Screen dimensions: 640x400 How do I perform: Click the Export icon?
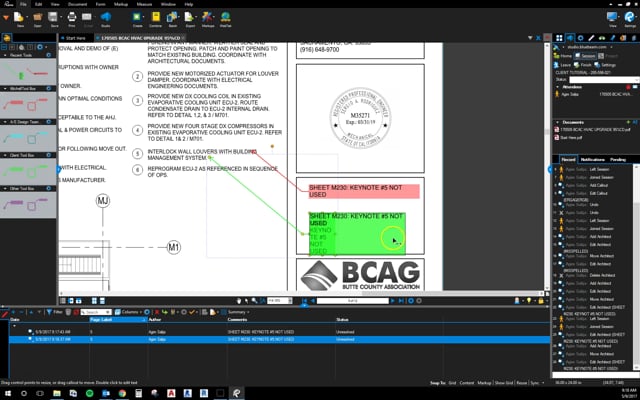click(x=190, y=17)
